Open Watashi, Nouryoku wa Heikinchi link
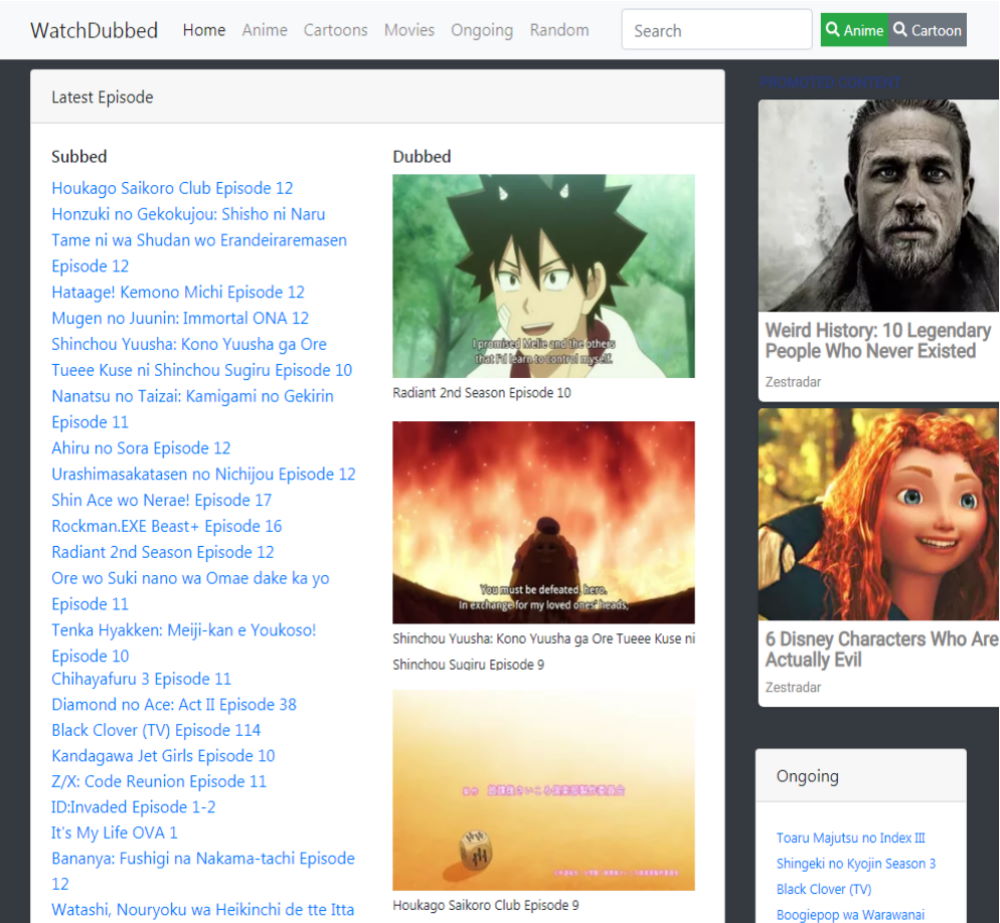Viewport: 1000px width, 923px height. coord(203,910)
